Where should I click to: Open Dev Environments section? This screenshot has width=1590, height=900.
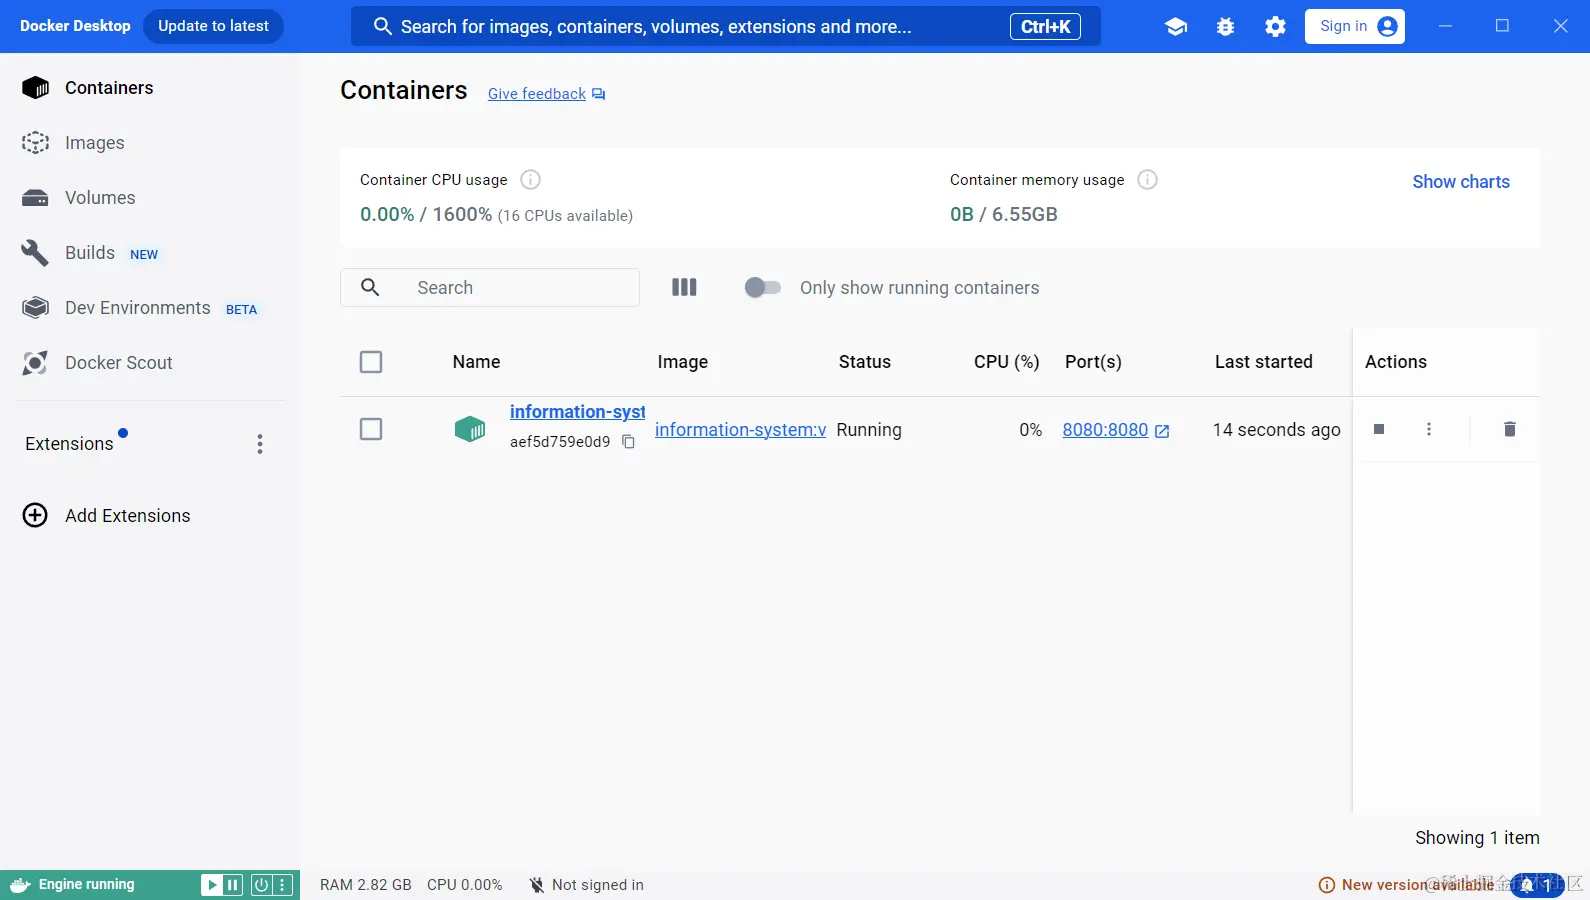[x=140, y=308]
